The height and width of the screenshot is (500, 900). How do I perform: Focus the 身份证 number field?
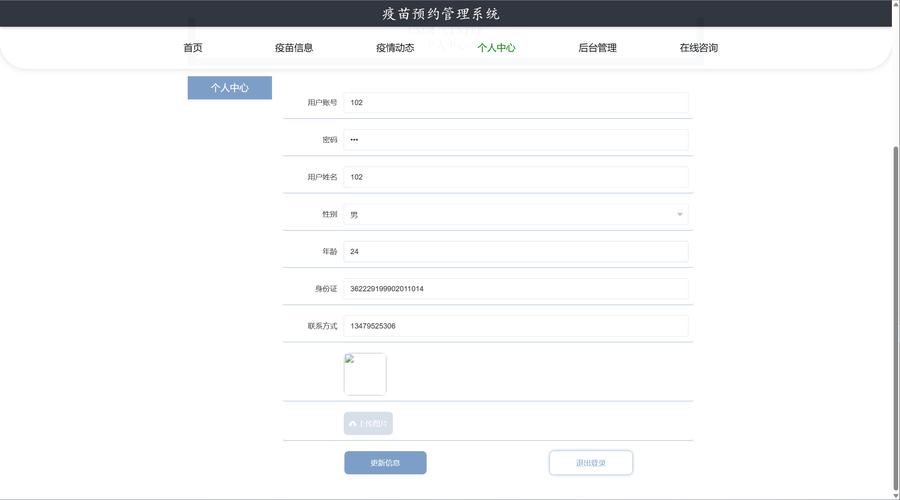[x=515, y=289]
